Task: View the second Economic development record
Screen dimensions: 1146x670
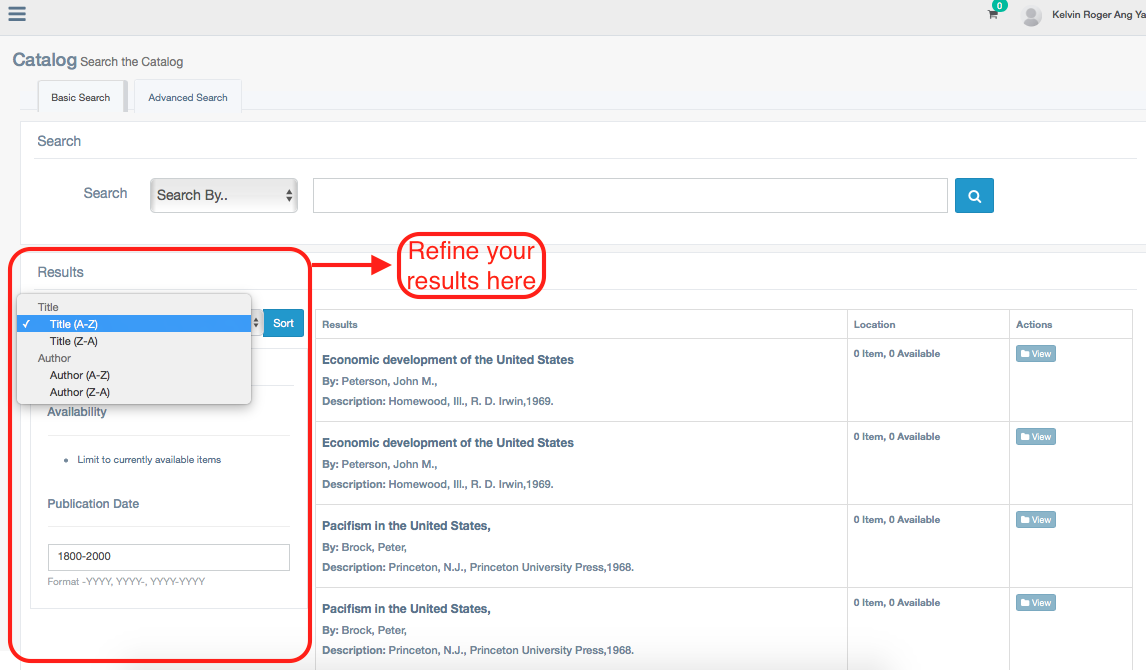Action: point(1035,437)
